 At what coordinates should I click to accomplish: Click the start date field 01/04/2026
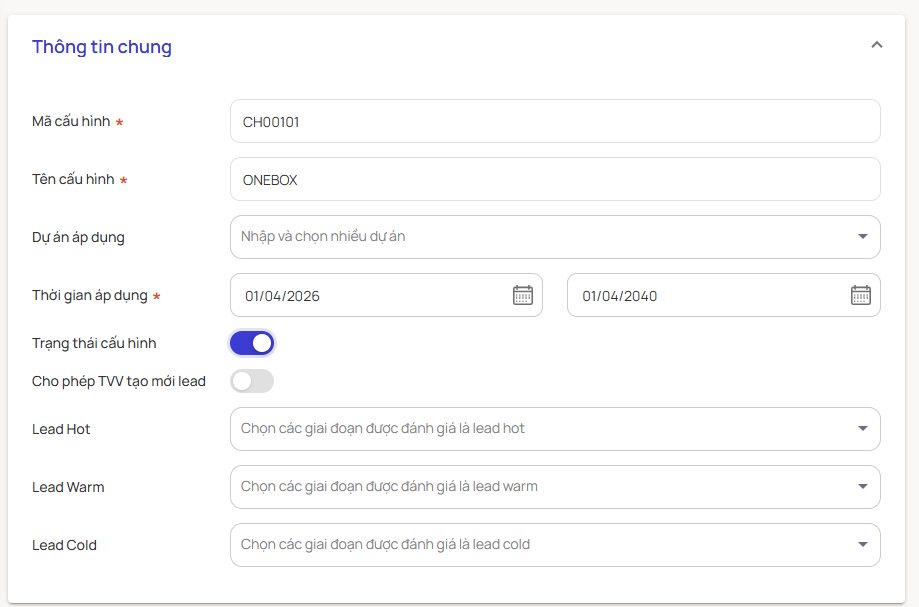(386, 295)
